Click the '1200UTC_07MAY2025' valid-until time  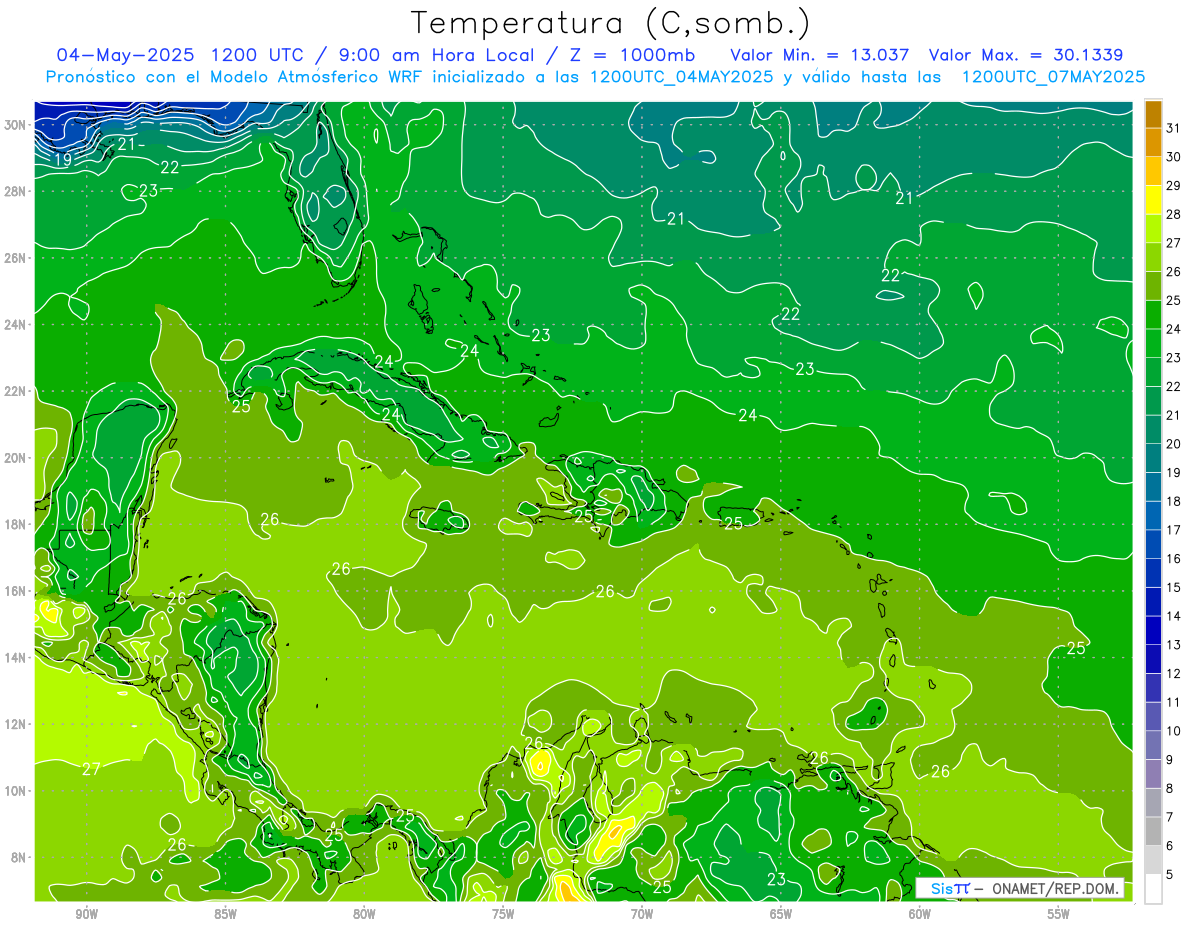1053,77
